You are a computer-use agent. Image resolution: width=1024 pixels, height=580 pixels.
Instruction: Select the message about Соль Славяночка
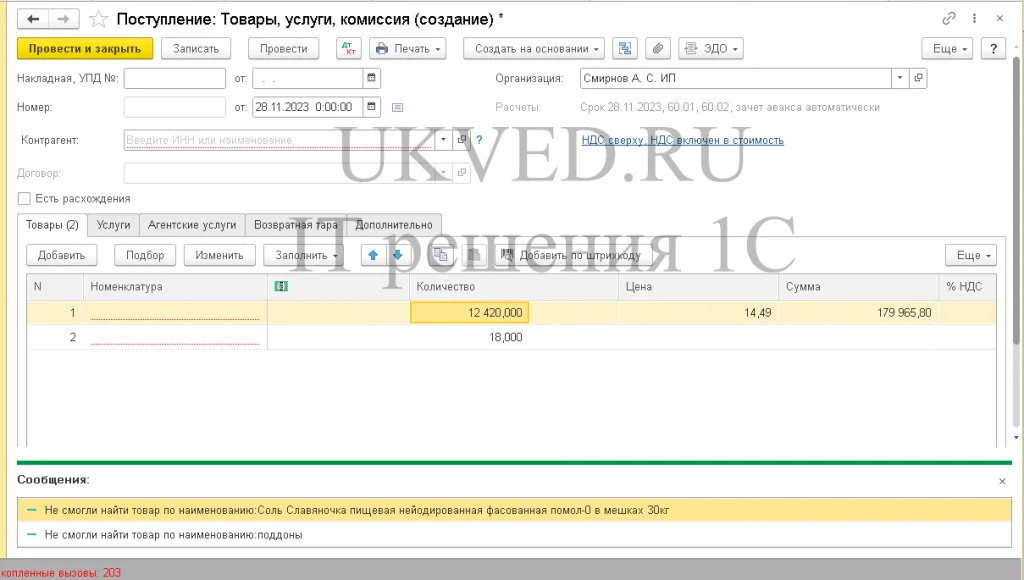click(x=515, y=510)
